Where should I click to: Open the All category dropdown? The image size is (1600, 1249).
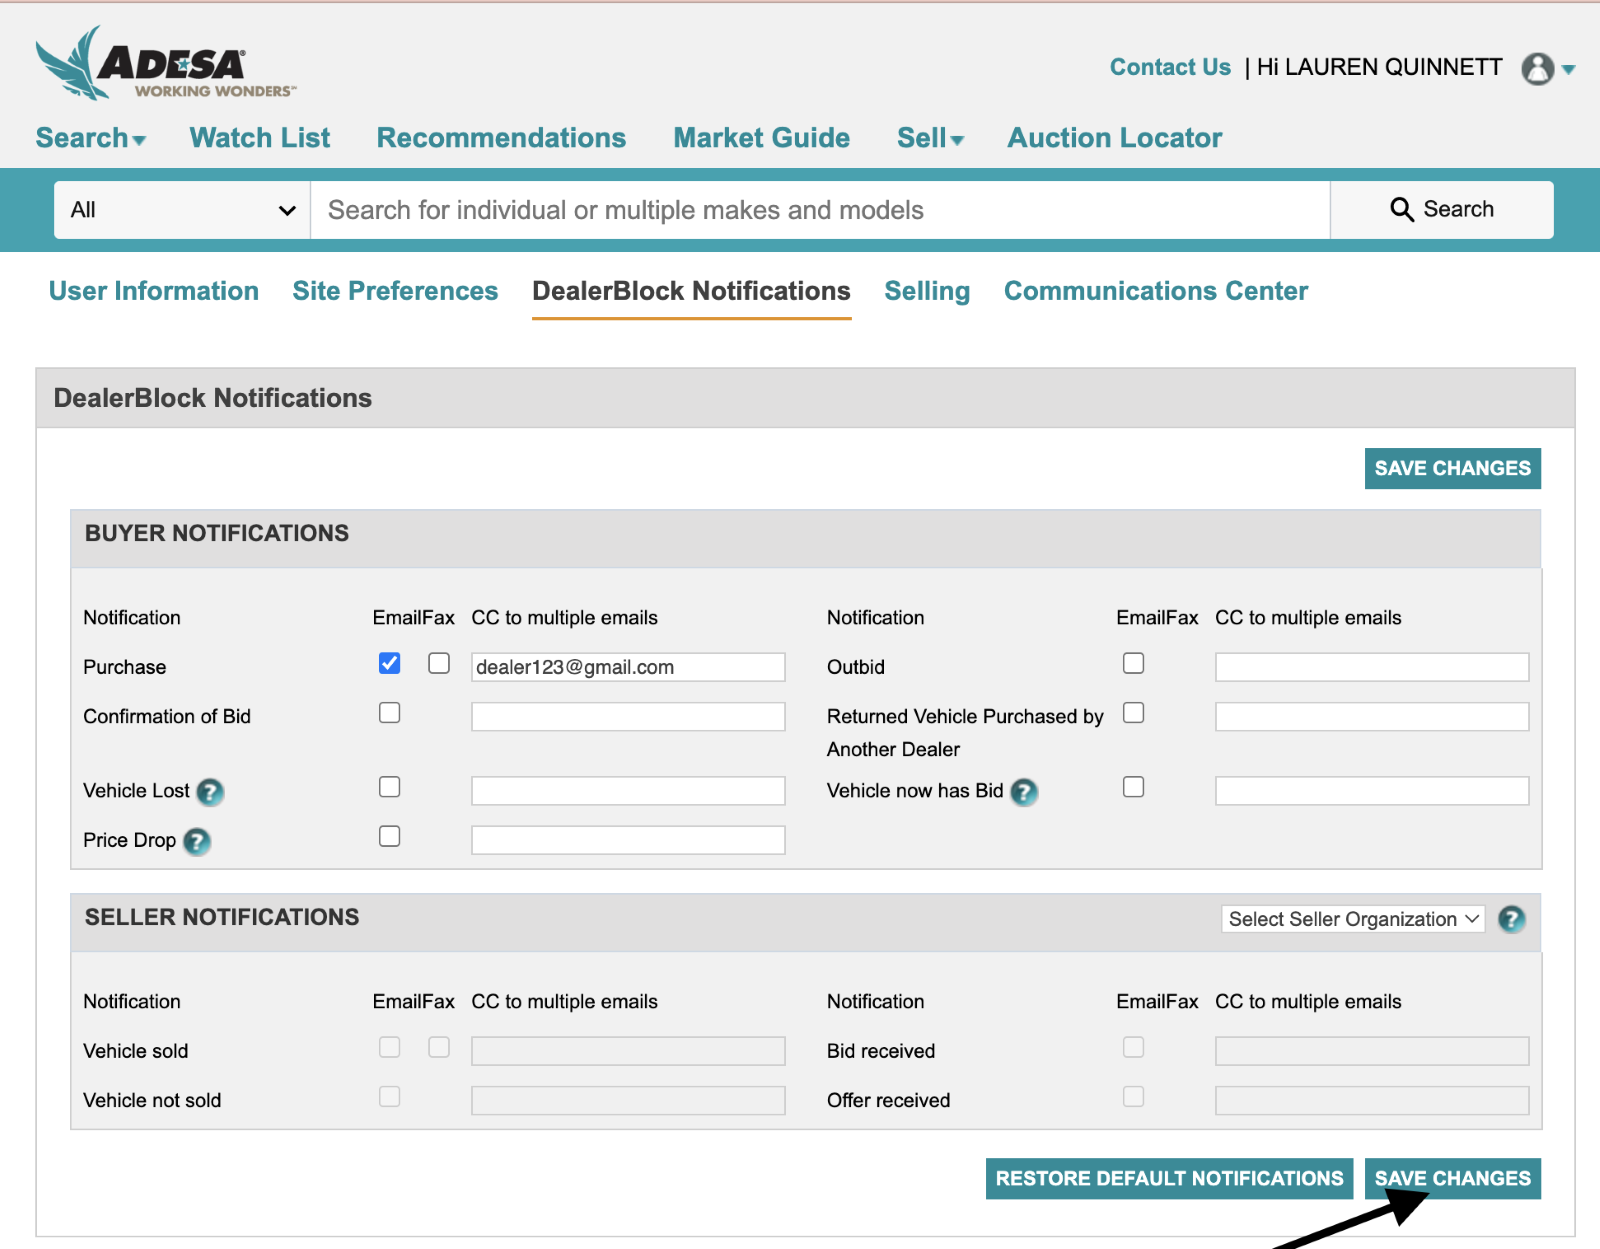coord(182,210)
